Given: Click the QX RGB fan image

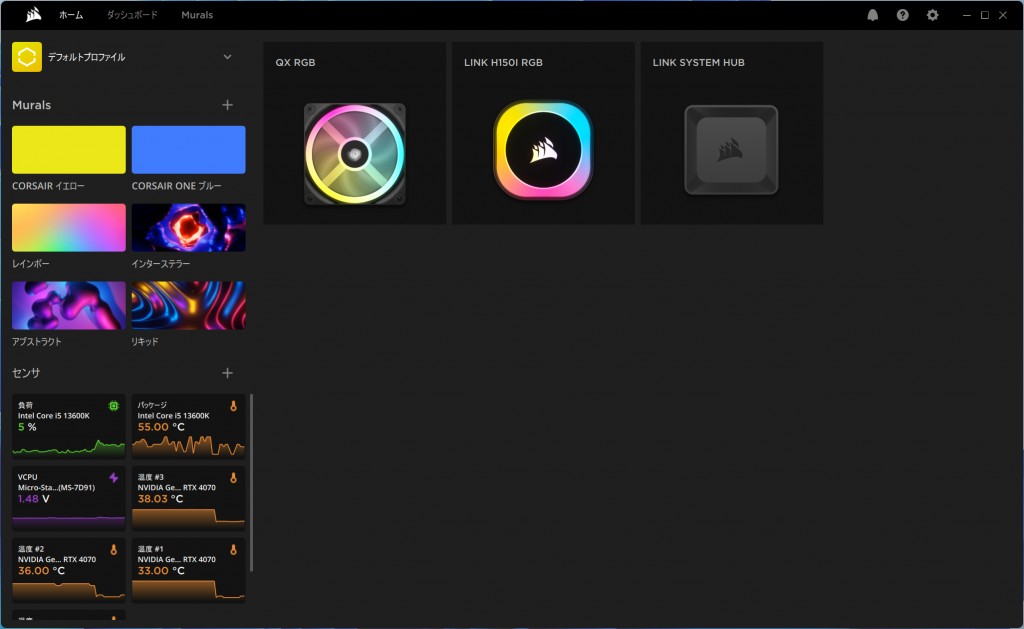Looking at the screenshot, I should coord(355,153).
